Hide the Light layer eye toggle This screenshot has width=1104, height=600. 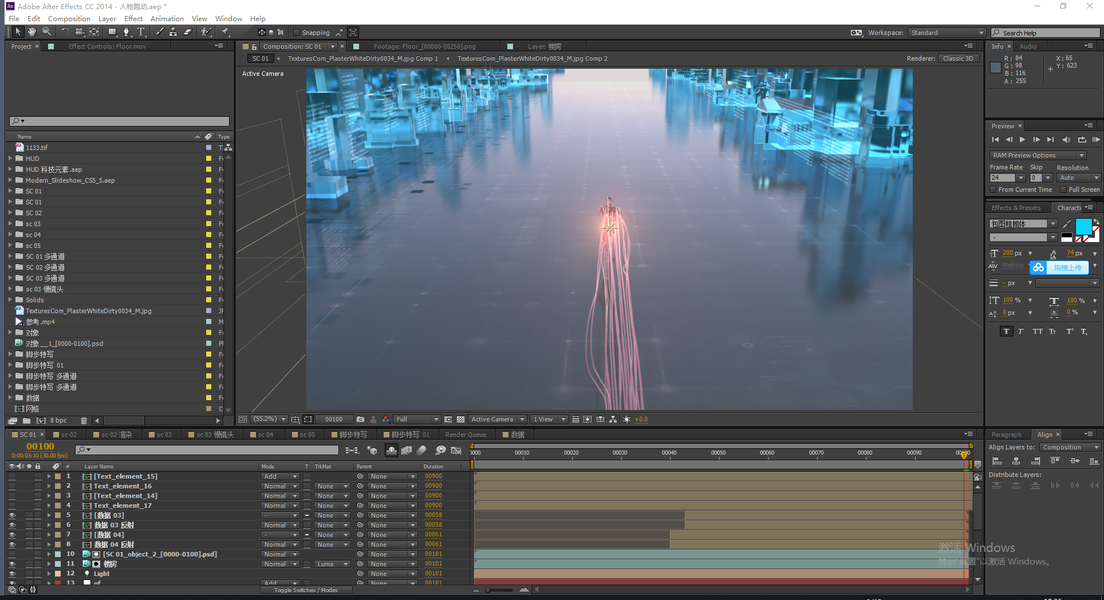(x=12, y=574)
